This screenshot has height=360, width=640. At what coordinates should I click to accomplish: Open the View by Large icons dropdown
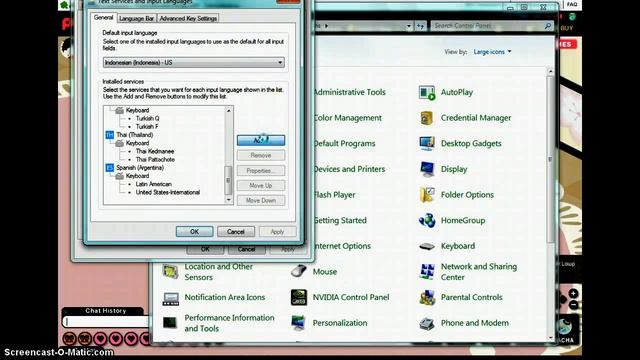click(492, 52)
